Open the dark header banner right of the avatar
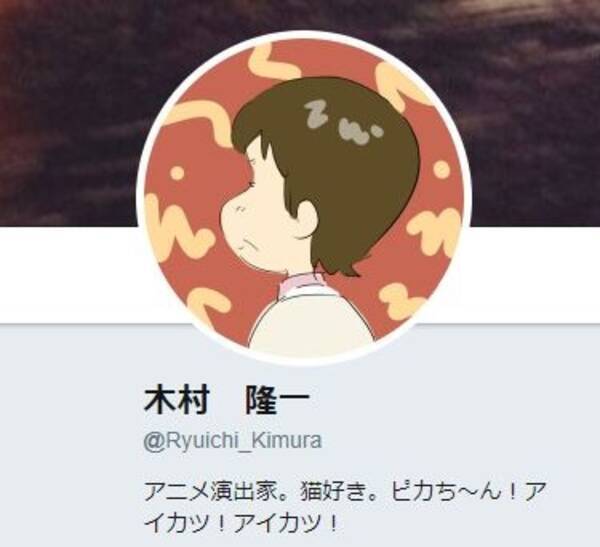600x547 pixels. click(536, 113)
